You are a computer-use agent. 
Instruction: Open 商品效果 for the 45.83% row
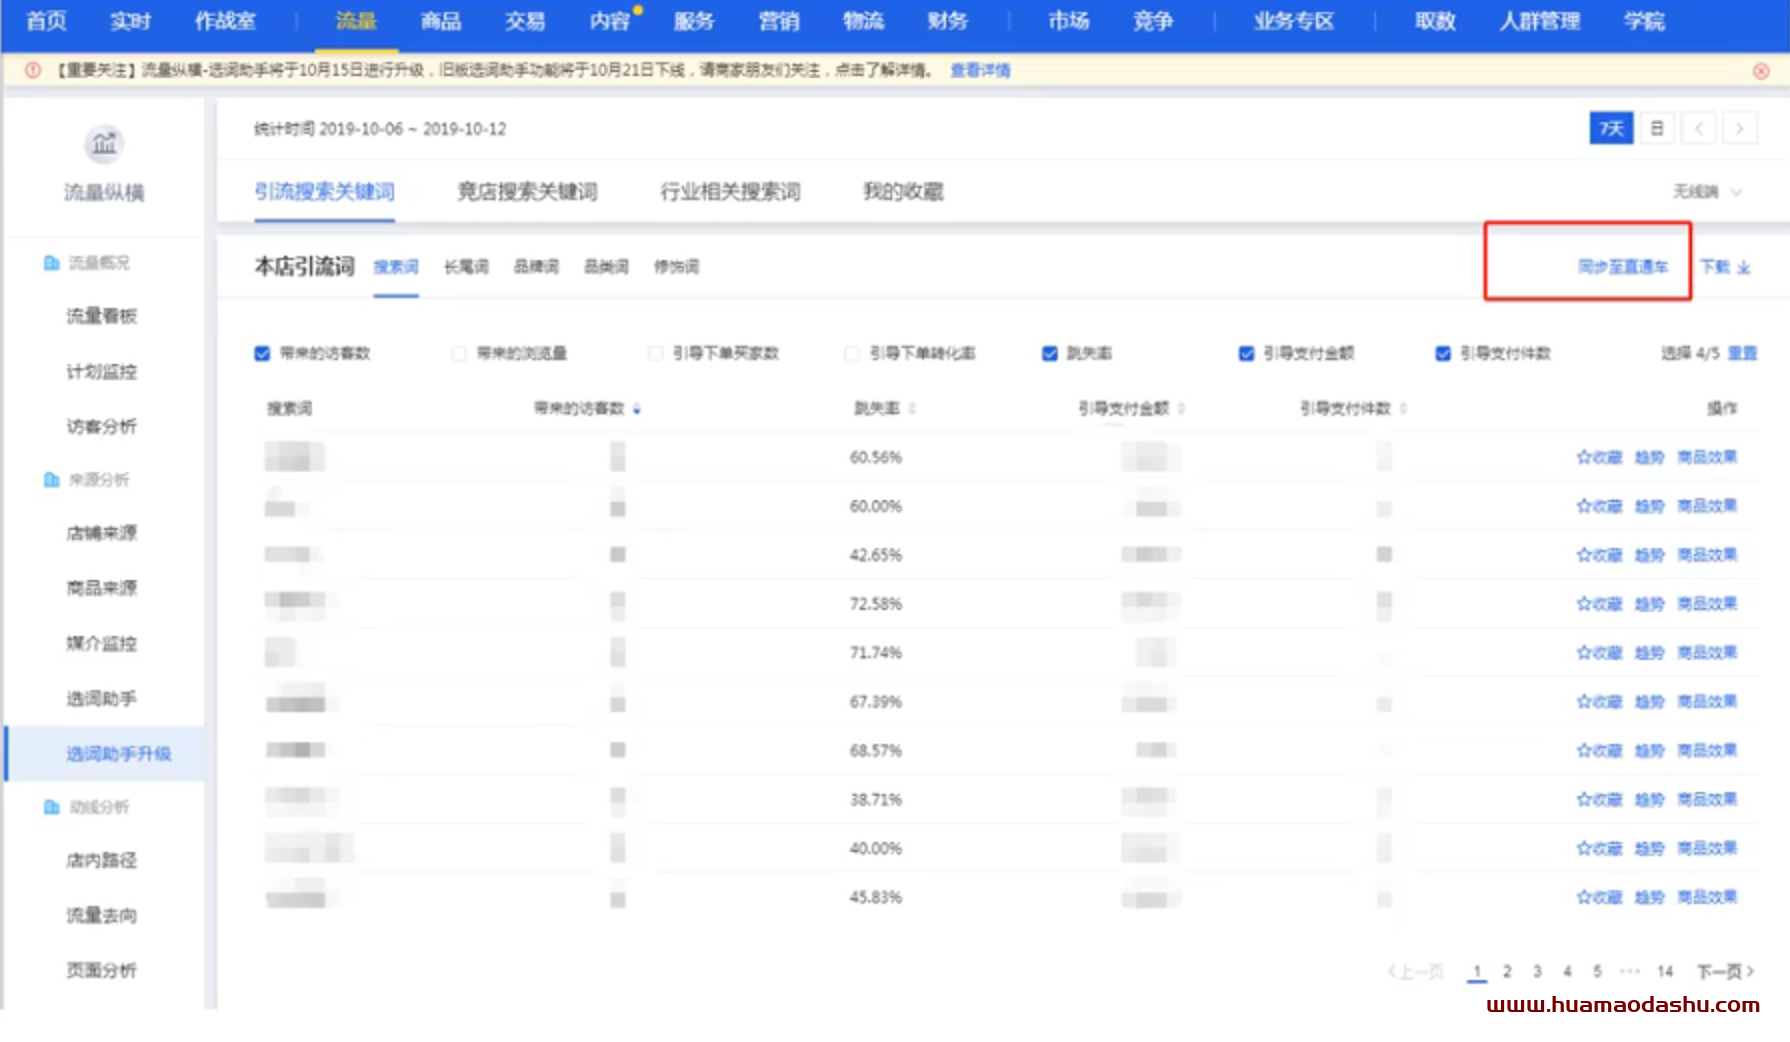[1707, 898]
